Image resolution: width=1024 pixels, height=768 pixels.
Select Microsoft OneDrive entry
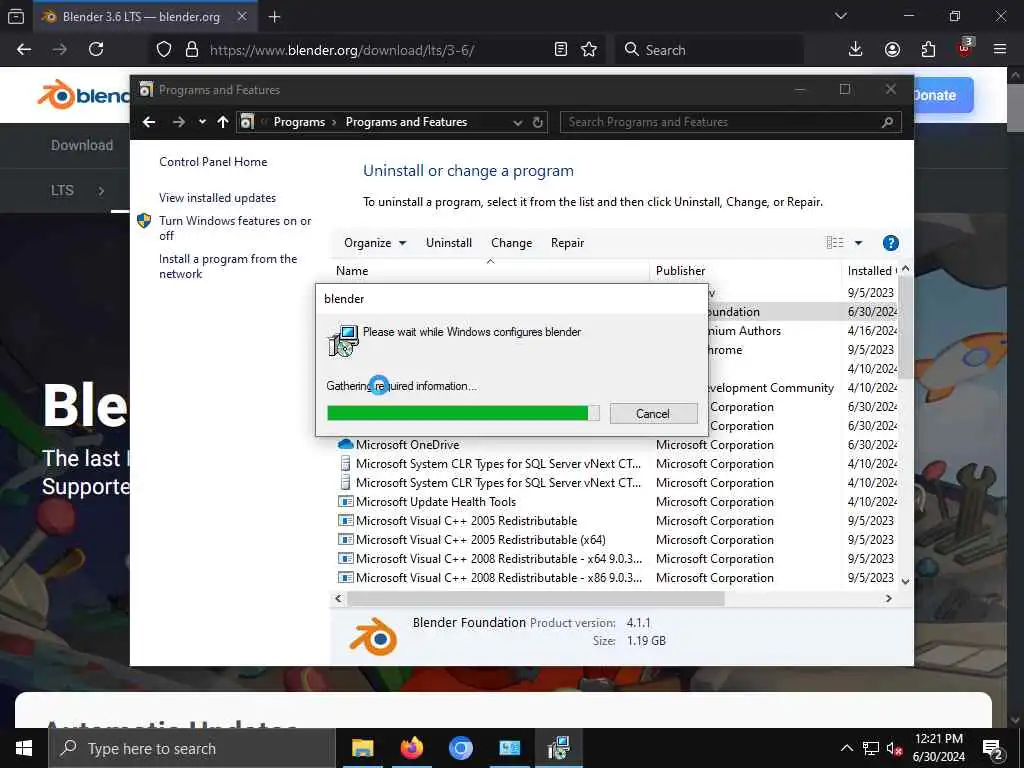(x=408, y=445)
